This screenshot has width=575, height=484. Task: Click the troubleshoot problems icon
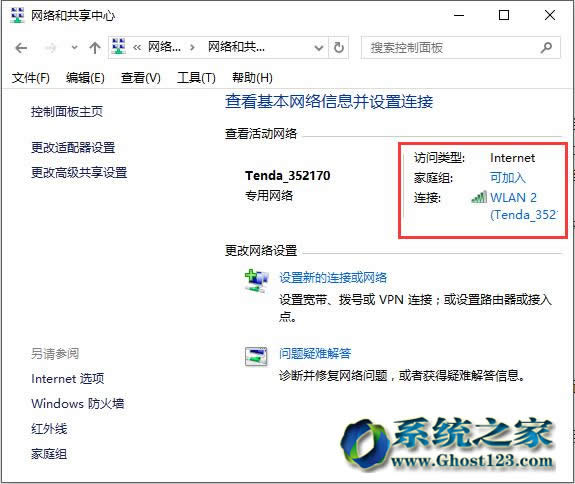256,356
